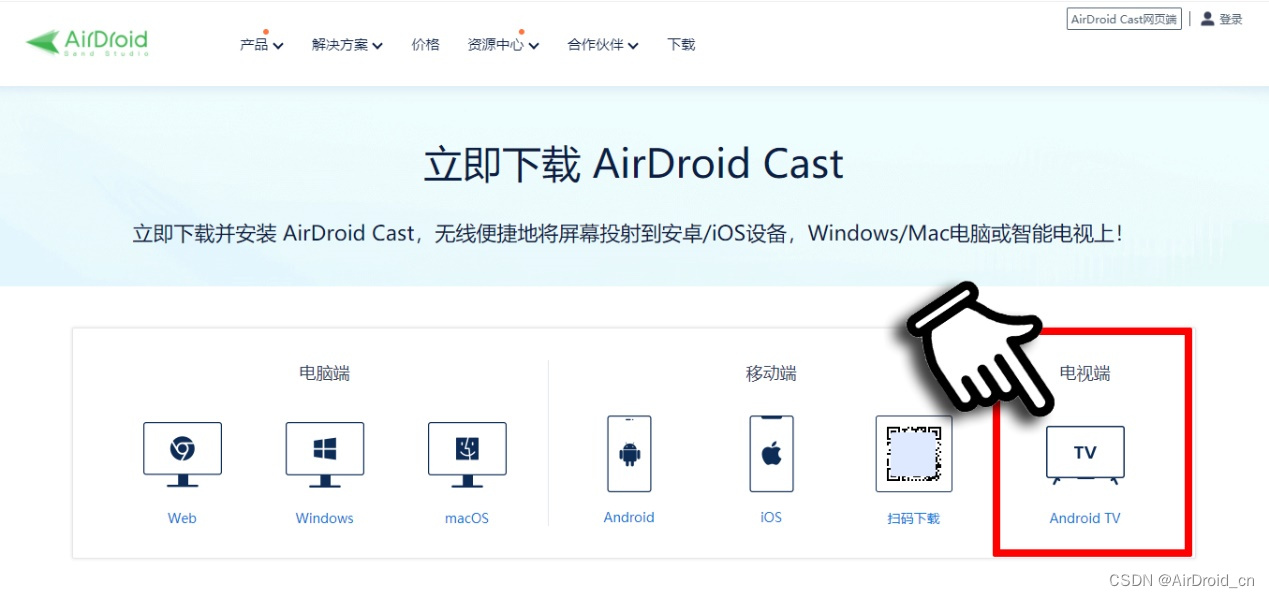The image size is (1269, 598).
Task: Expand the 解决方案 dropdown menu
Action: coord(347,44)
